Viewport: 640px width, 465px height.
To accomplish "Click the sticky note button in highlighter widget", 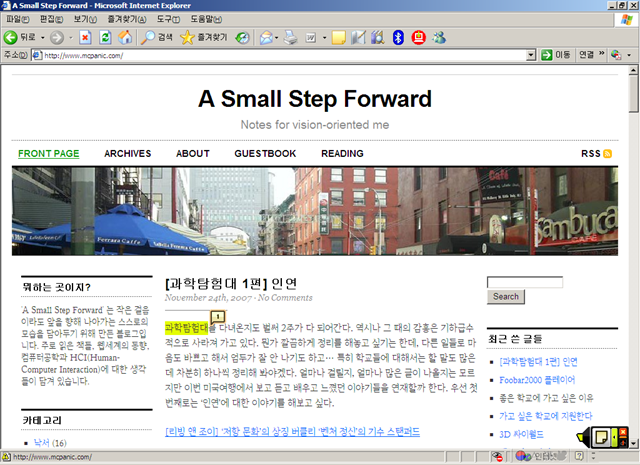I will coord(602,437).
